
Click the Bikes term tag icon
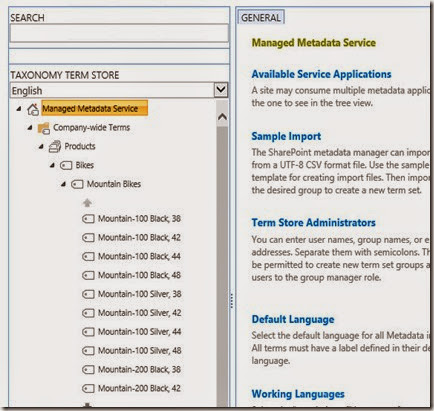coord(66,165)
